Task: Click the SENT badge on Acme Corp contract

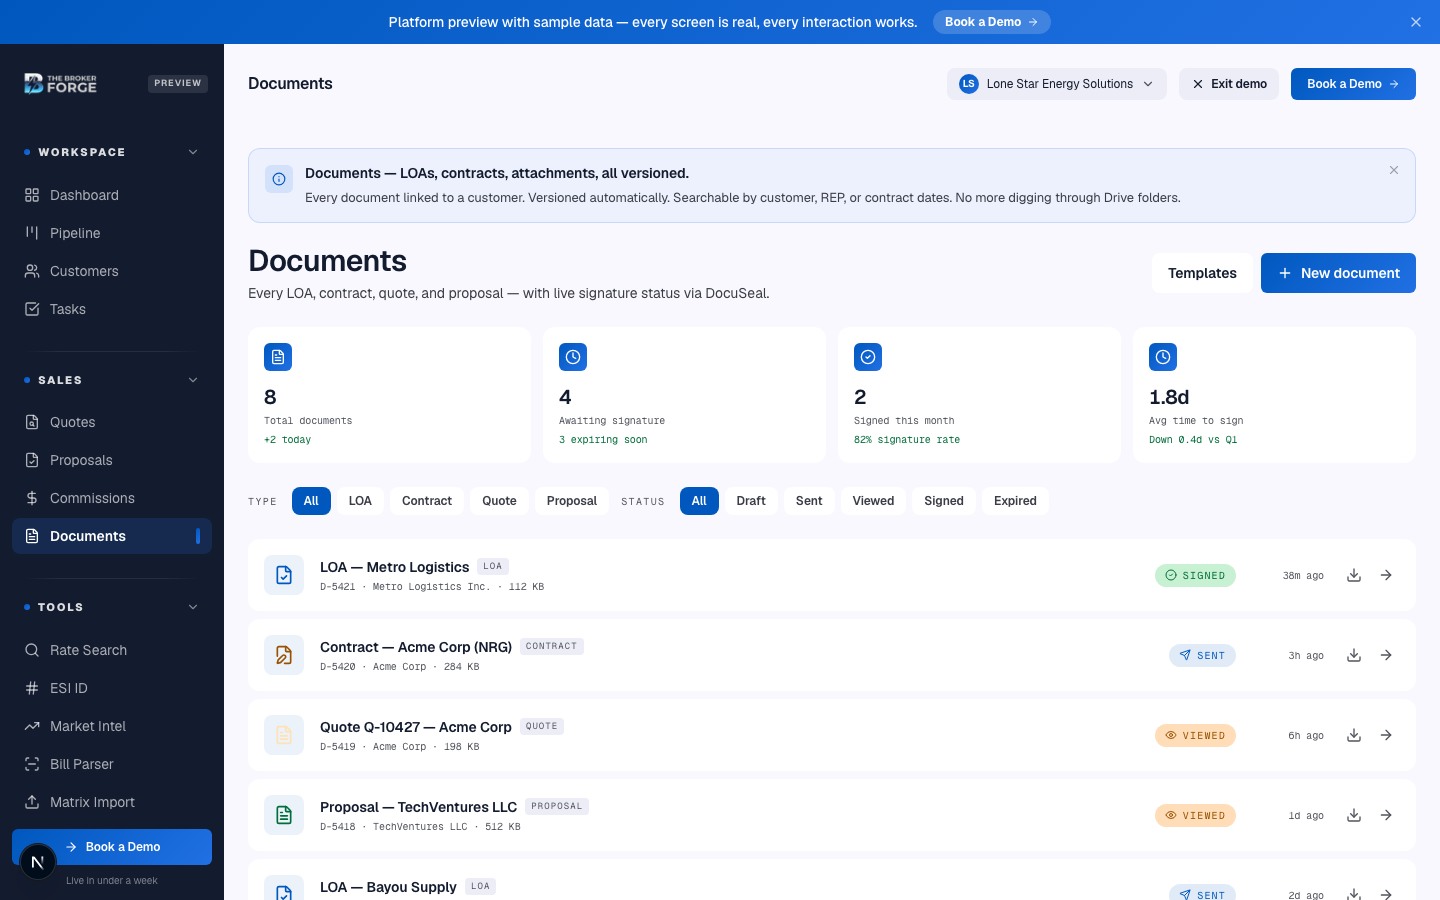Action: click(1202, 655)
